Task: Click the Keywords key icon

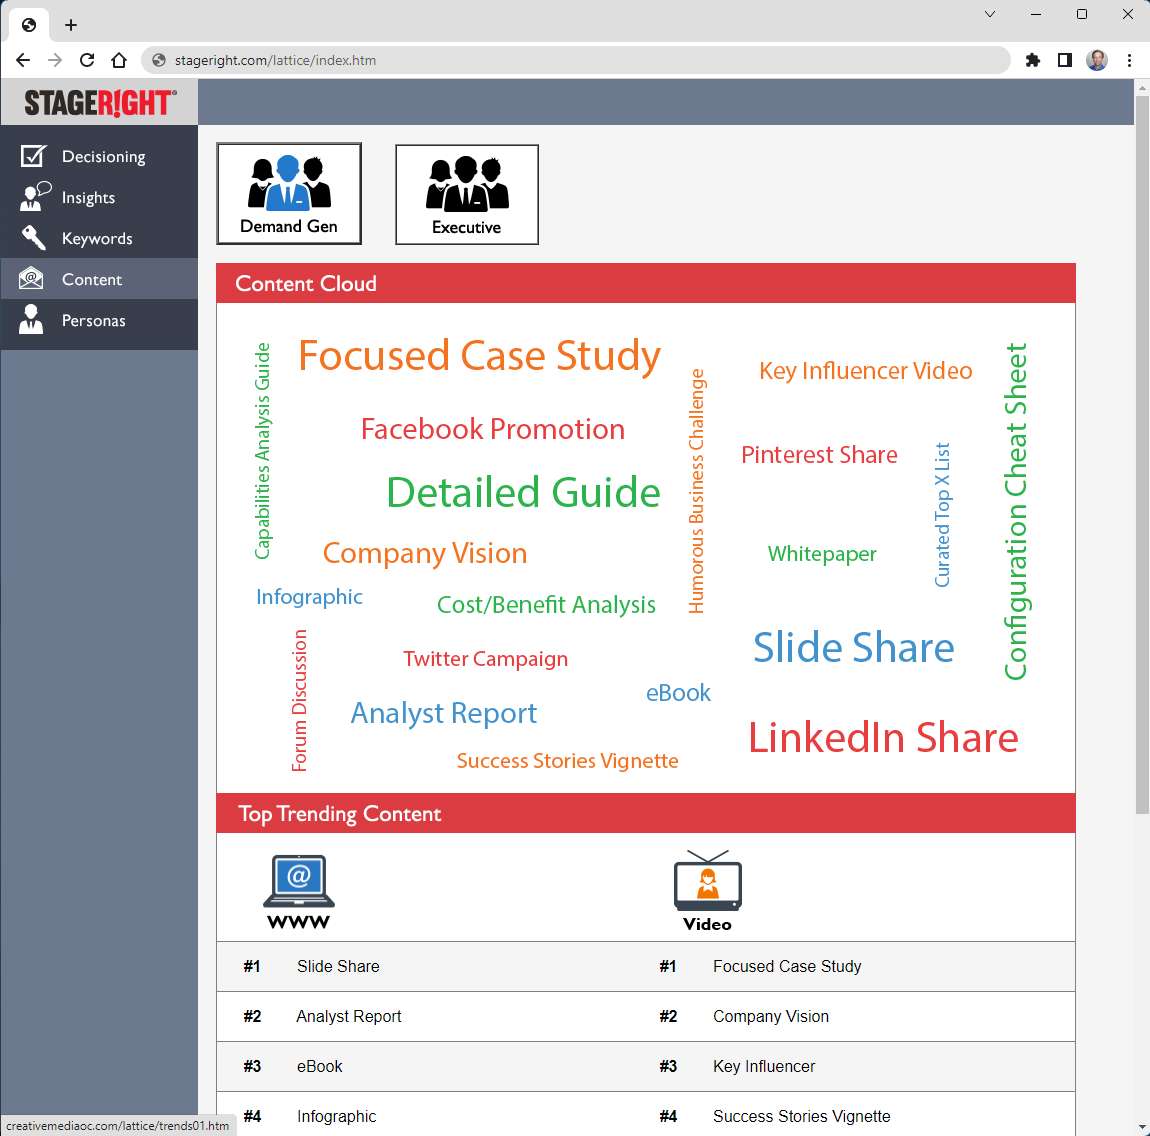Action: click(x=33, y=238)
